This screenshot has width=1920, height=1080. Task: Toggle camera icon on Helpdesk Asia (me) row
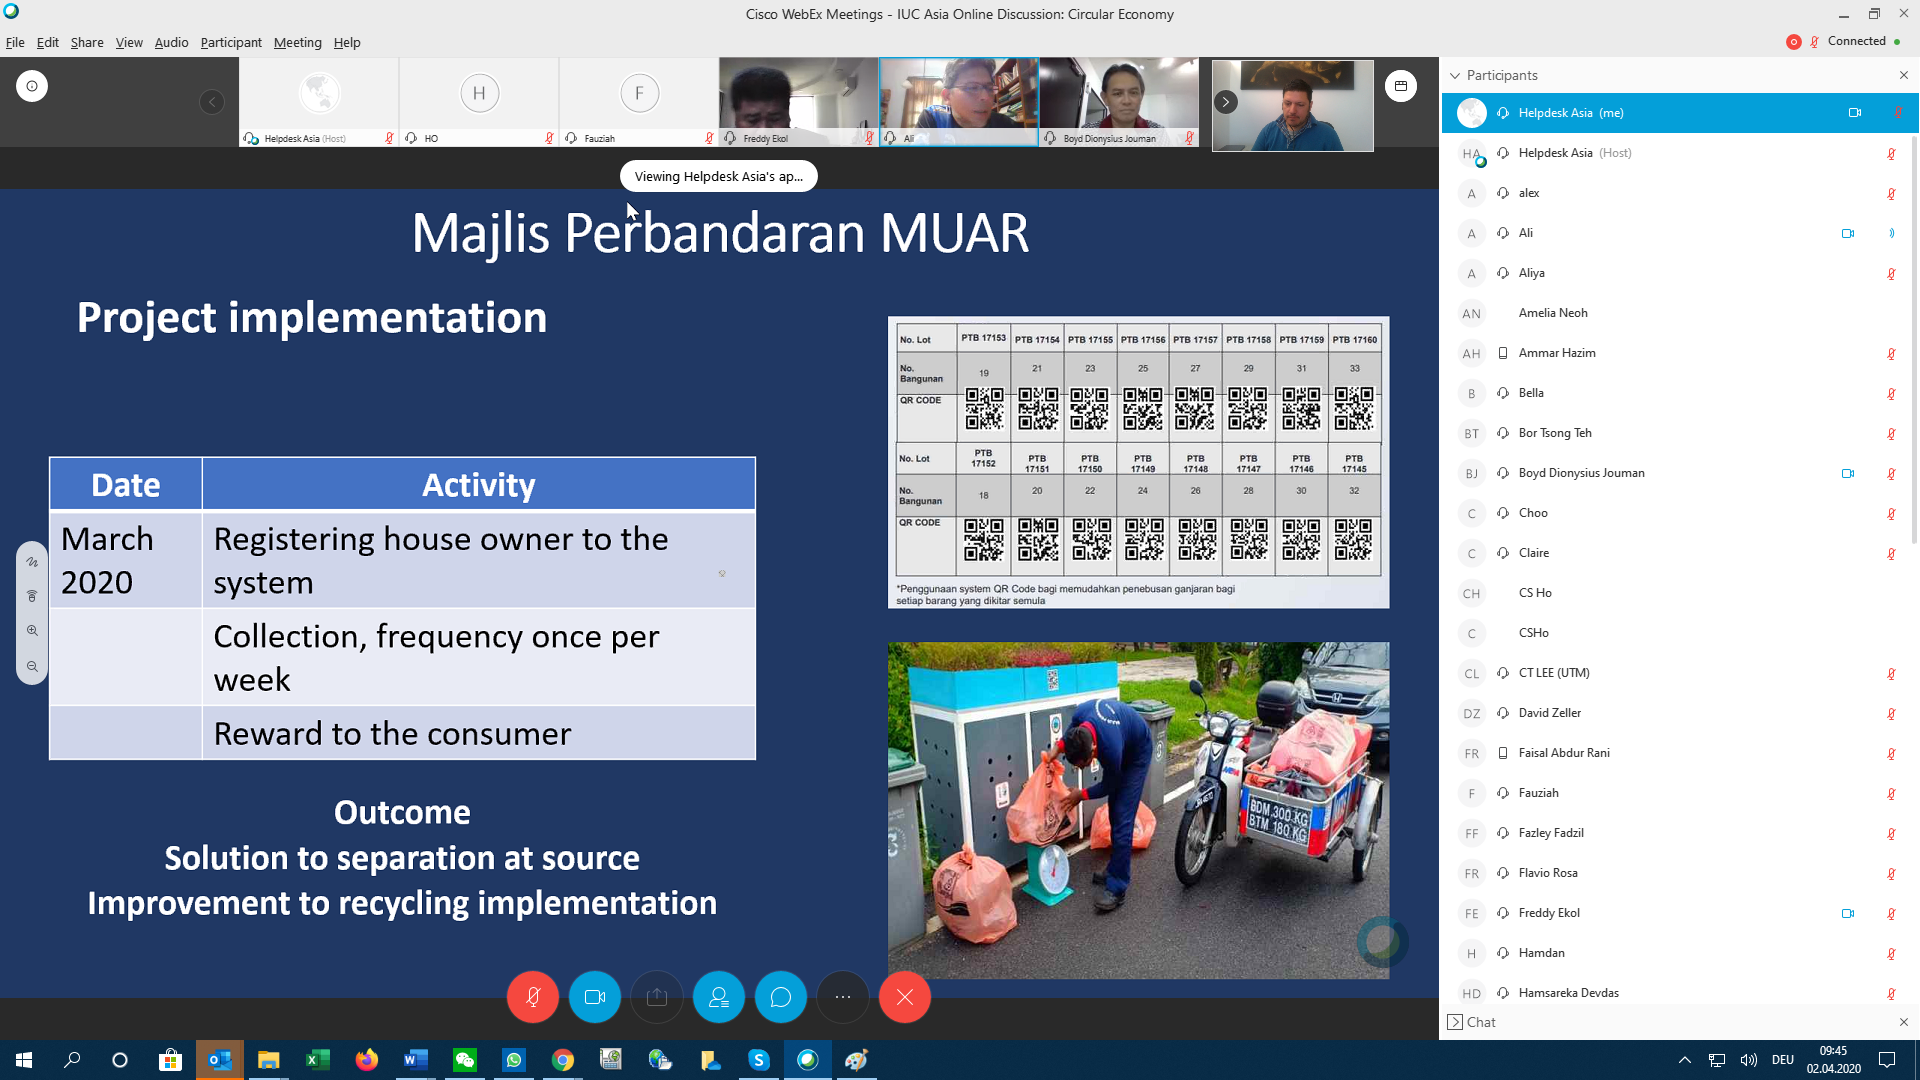click(x=1855, y=113)
